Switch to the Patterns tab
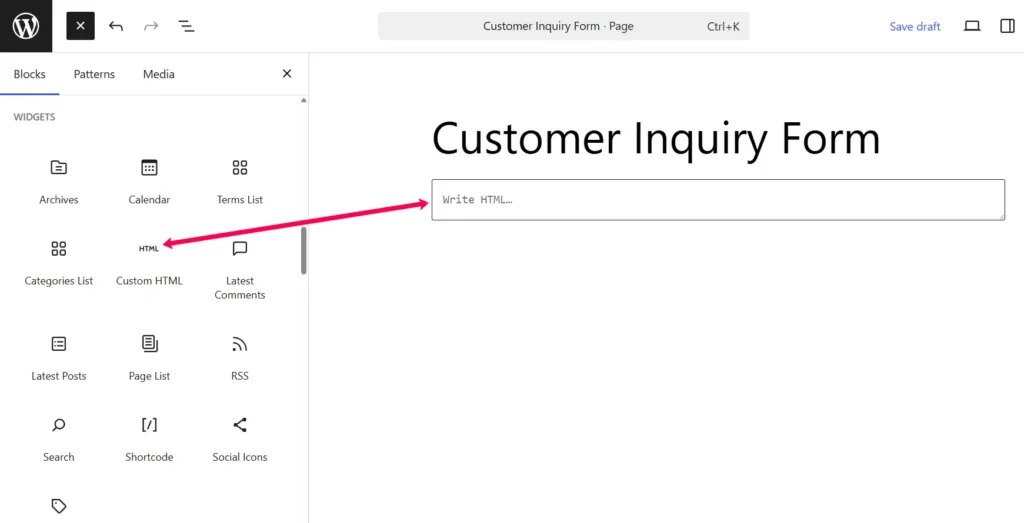Viewport: 1024px width, 523px height. (x=94, y=74)
